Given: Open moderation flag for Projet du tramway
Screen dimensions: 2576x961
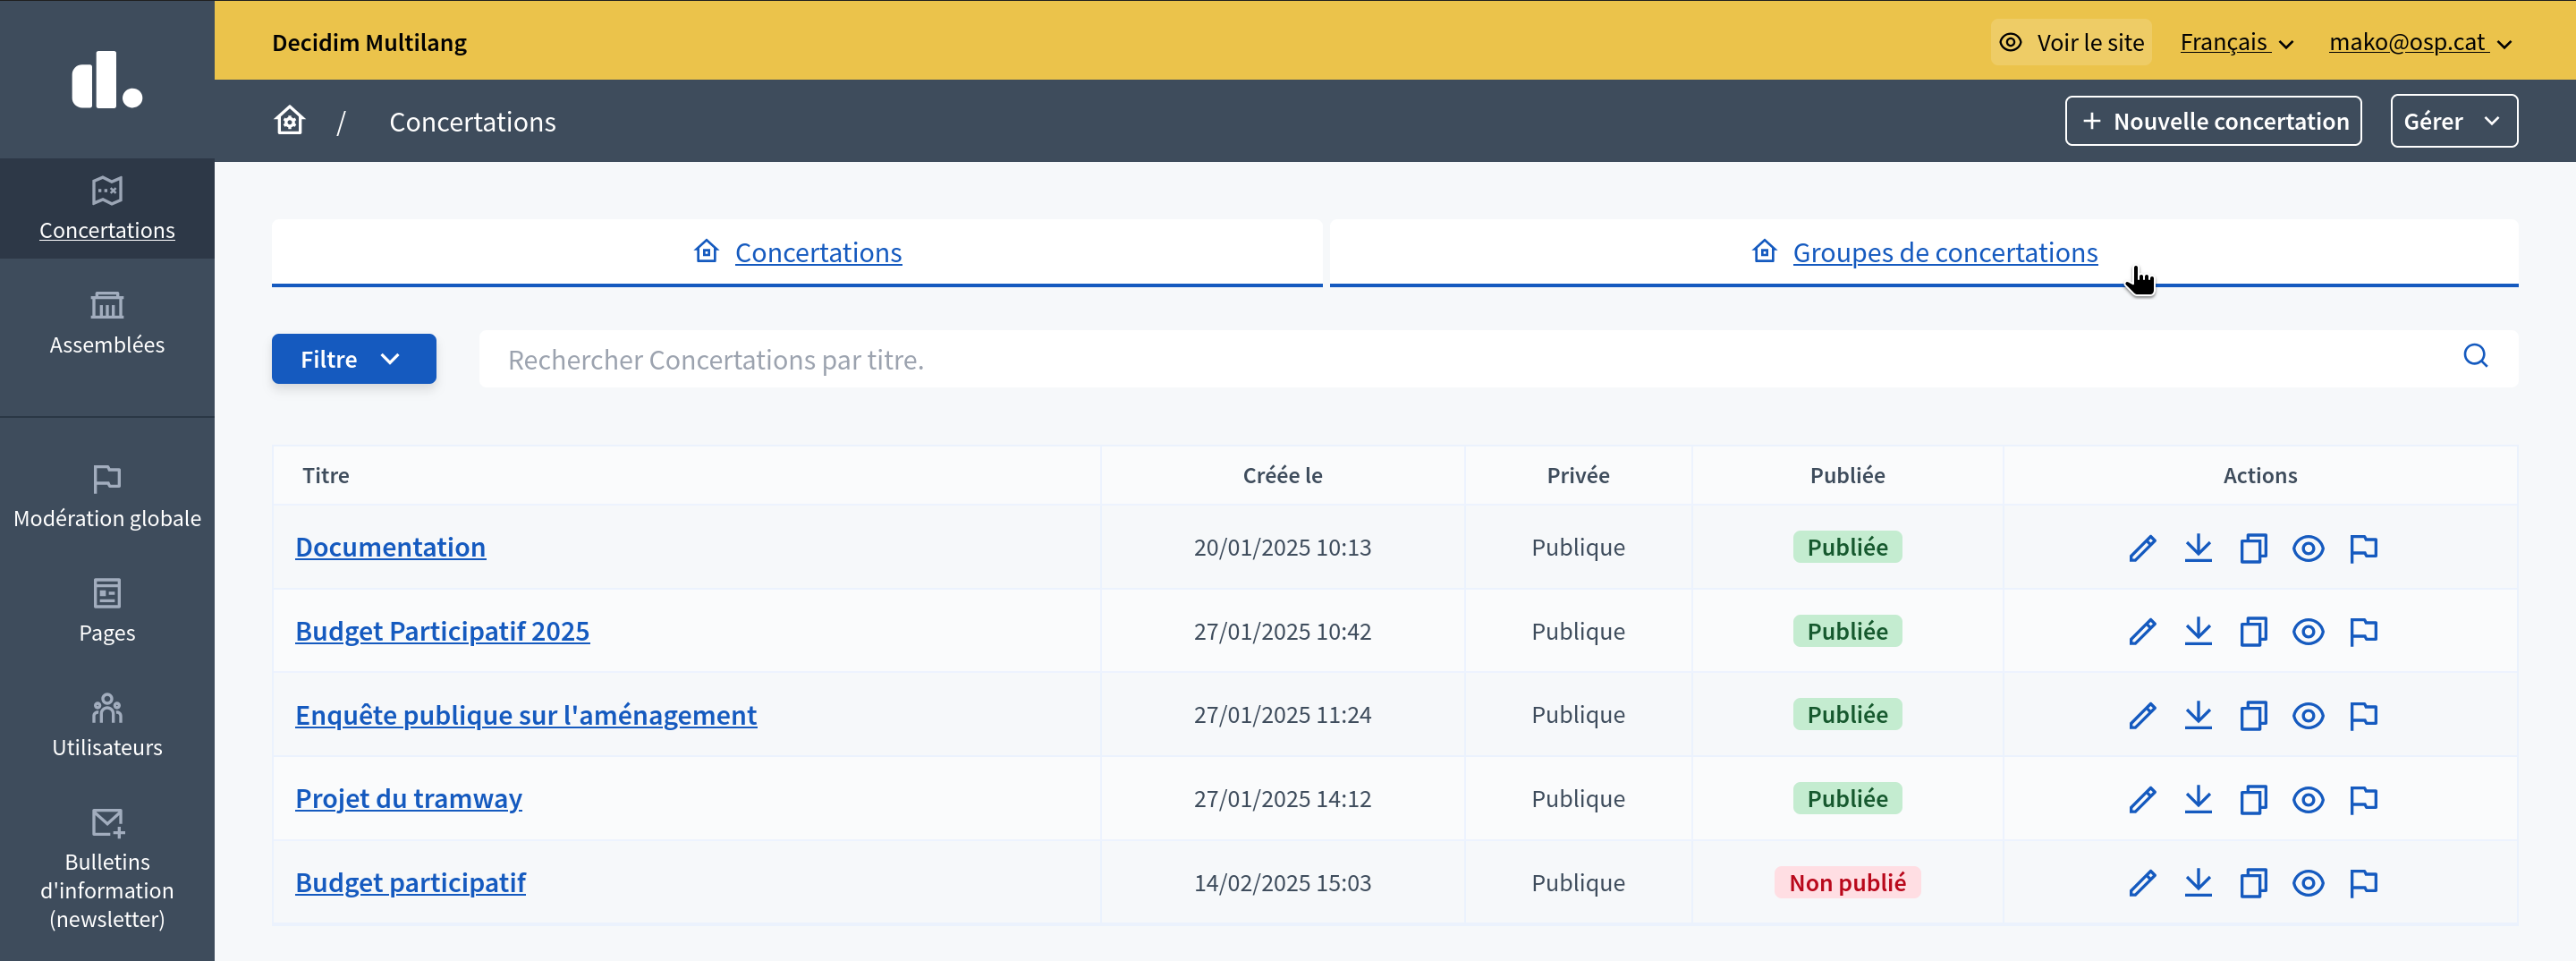Looking at the screenshot, I should (2363, 800).
